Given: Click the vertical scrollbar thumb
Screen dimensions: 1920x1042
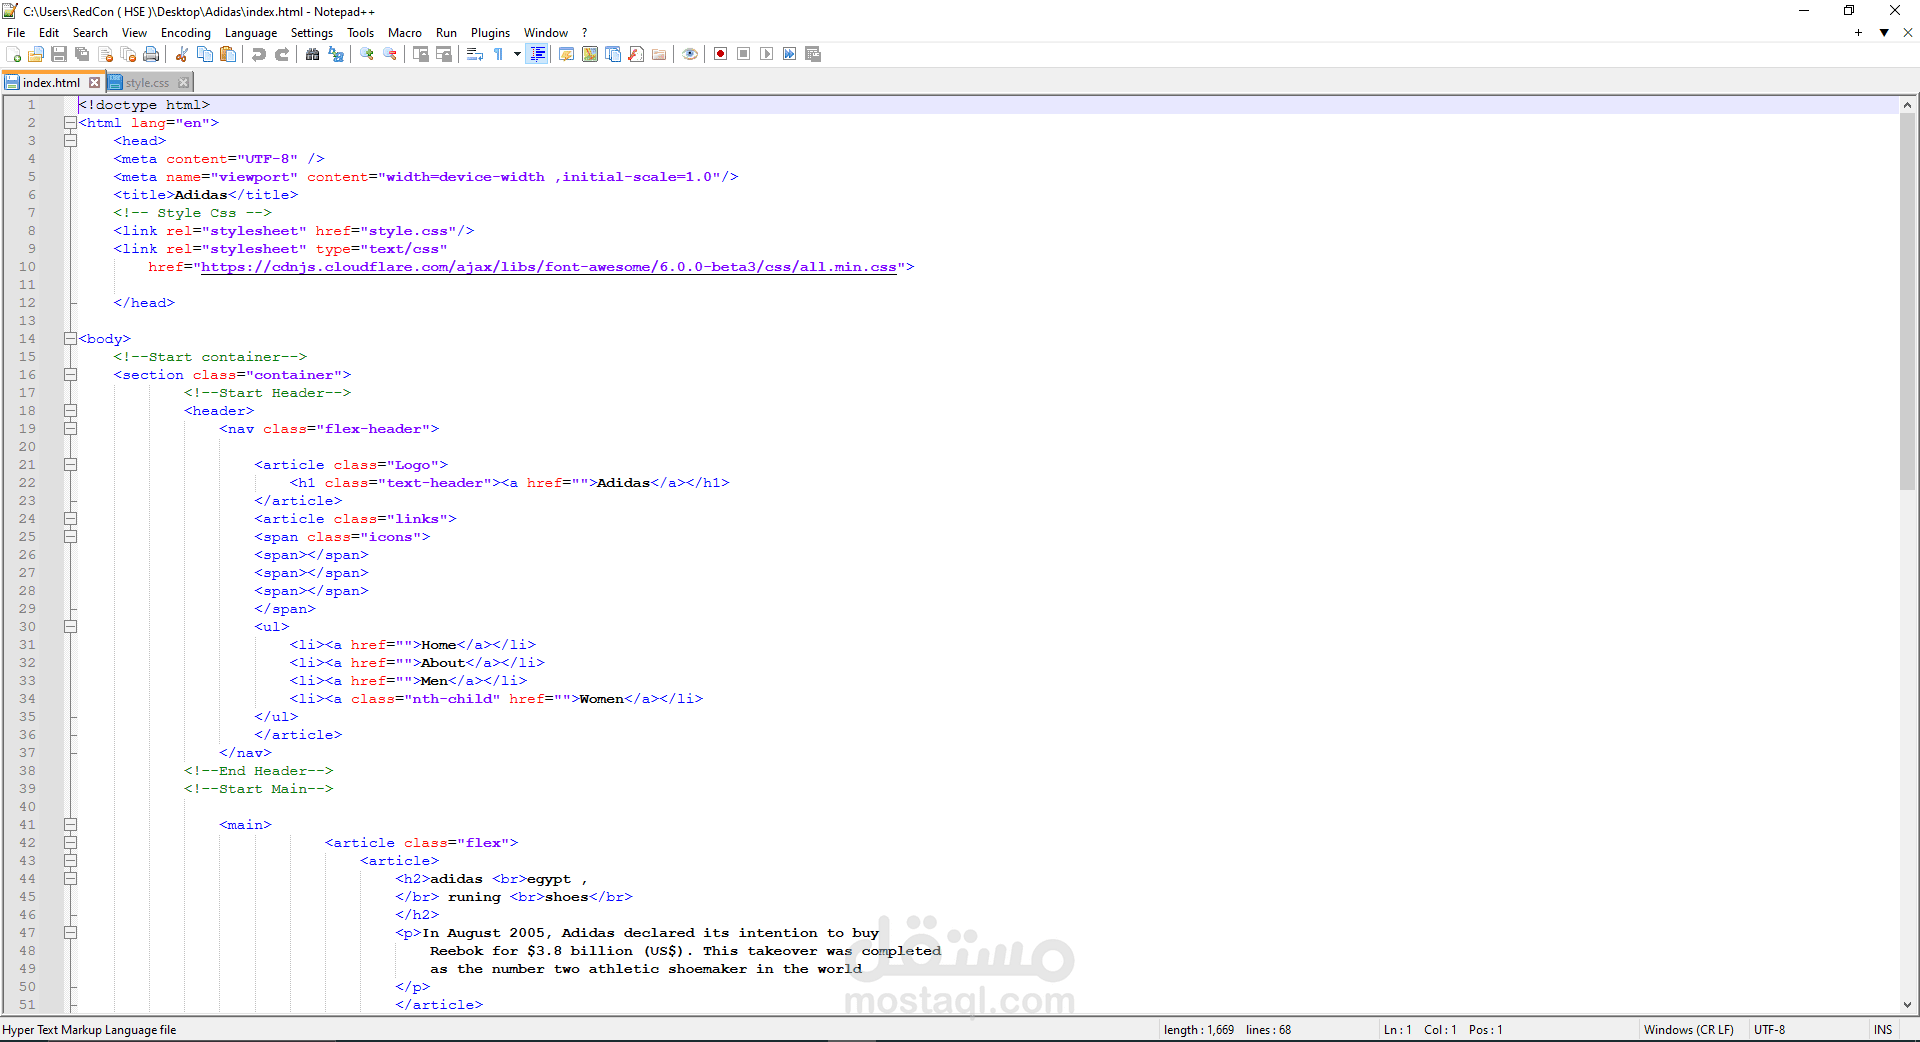Looking at the screenshot, I should coord(1907,302).
